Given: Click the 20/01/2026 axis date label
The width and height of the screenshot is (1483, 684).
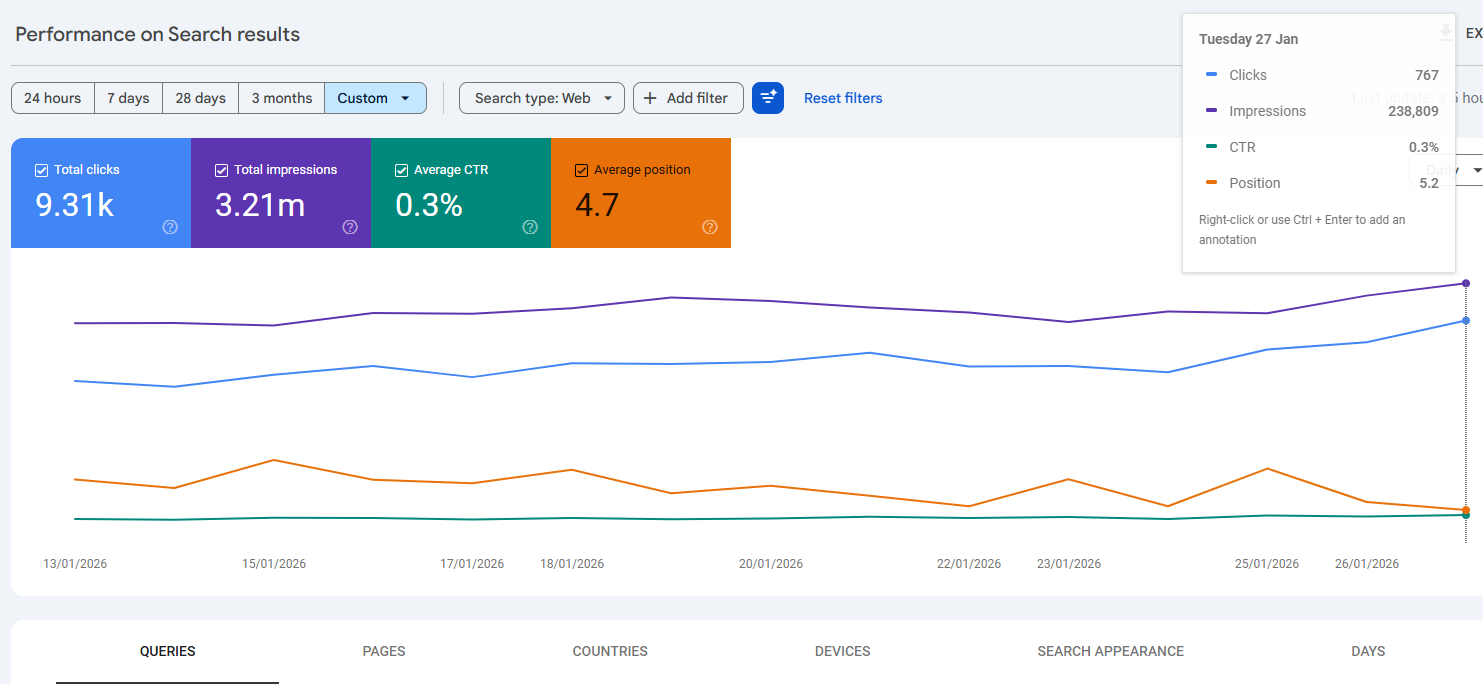Looking at the screenshot, I should (771, 564).
